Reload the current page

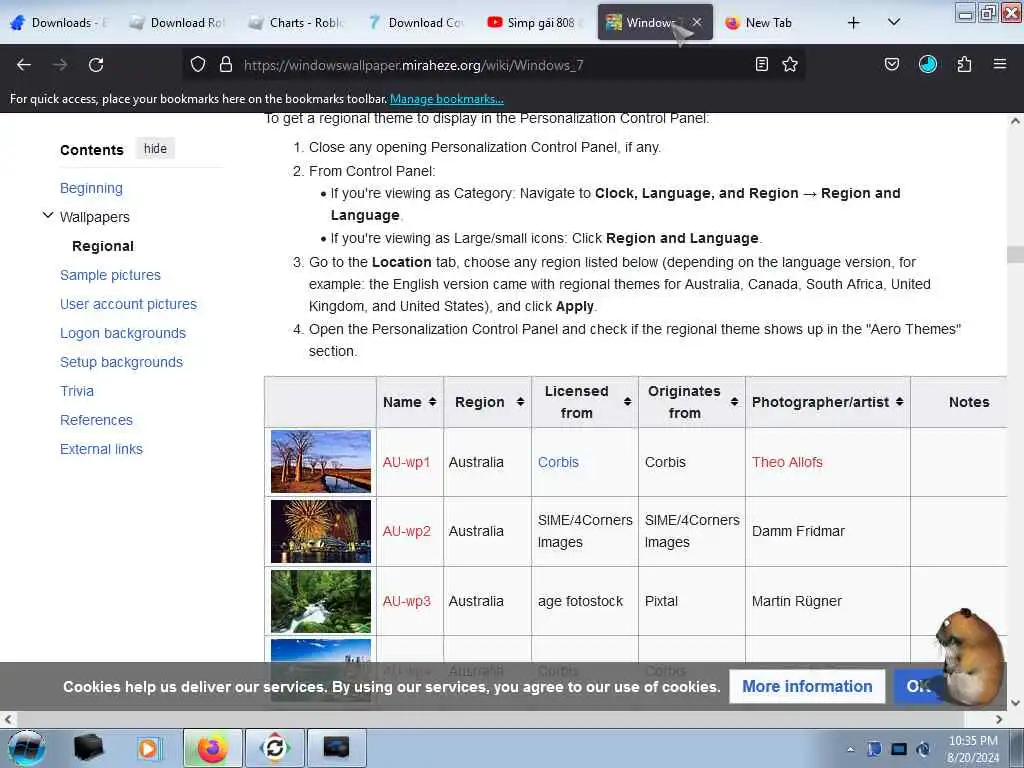tap(96, 65)
